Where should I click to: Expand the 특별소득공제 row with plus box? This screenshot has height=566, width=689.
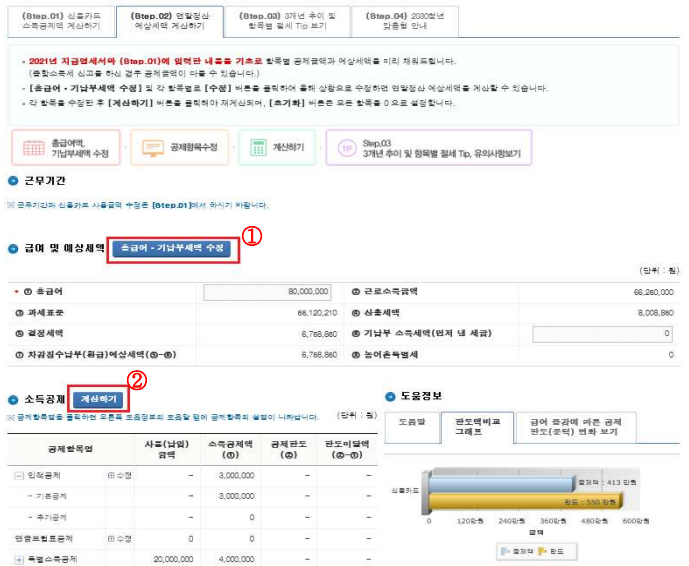(19, 559)
